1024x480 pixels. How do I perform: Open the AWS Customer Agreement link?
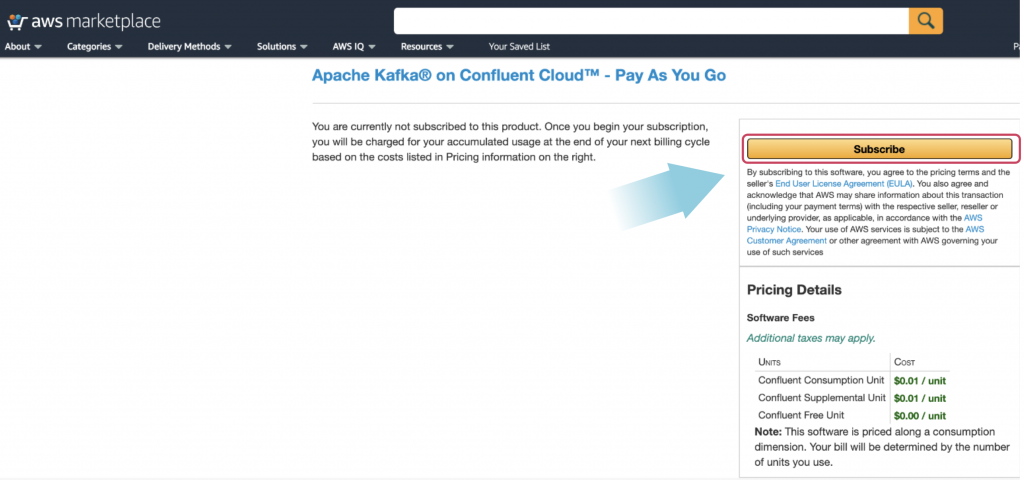point(866,234)
